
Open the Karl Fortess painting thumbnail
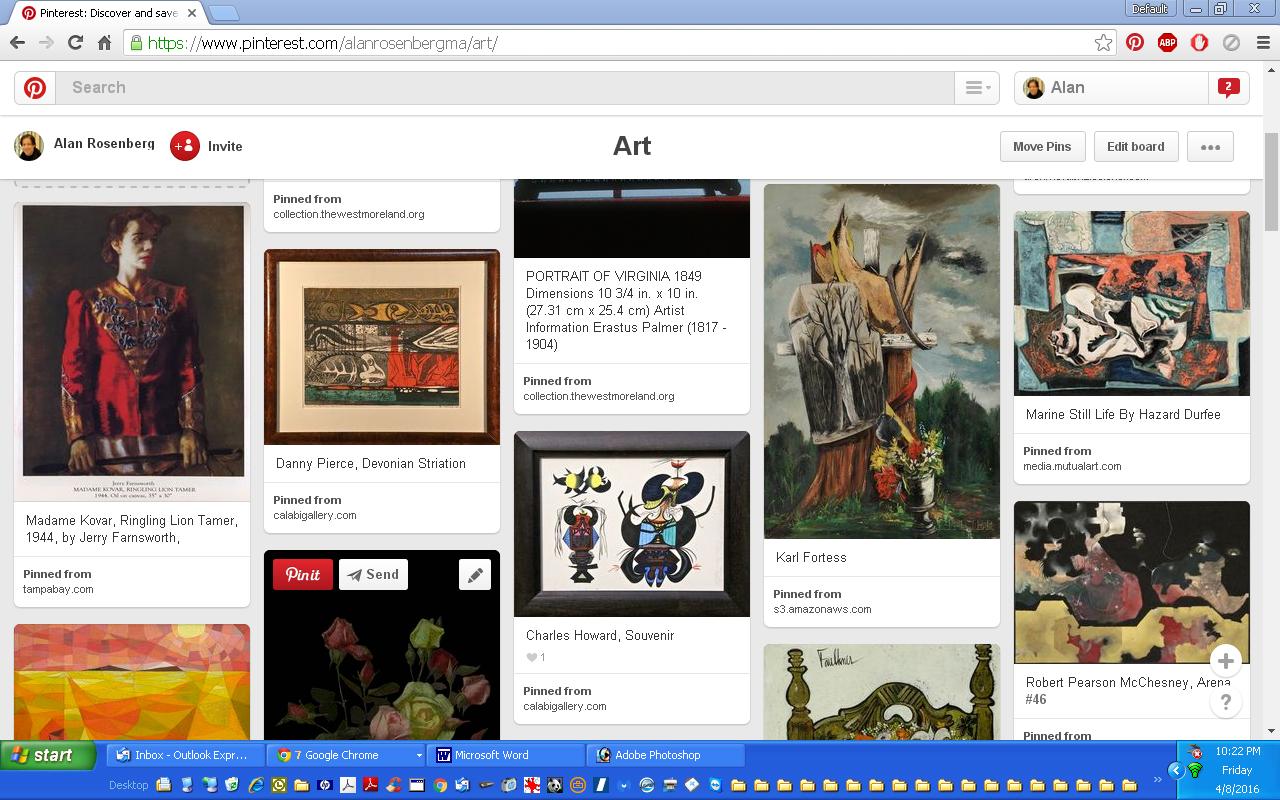tap(882, 361)
